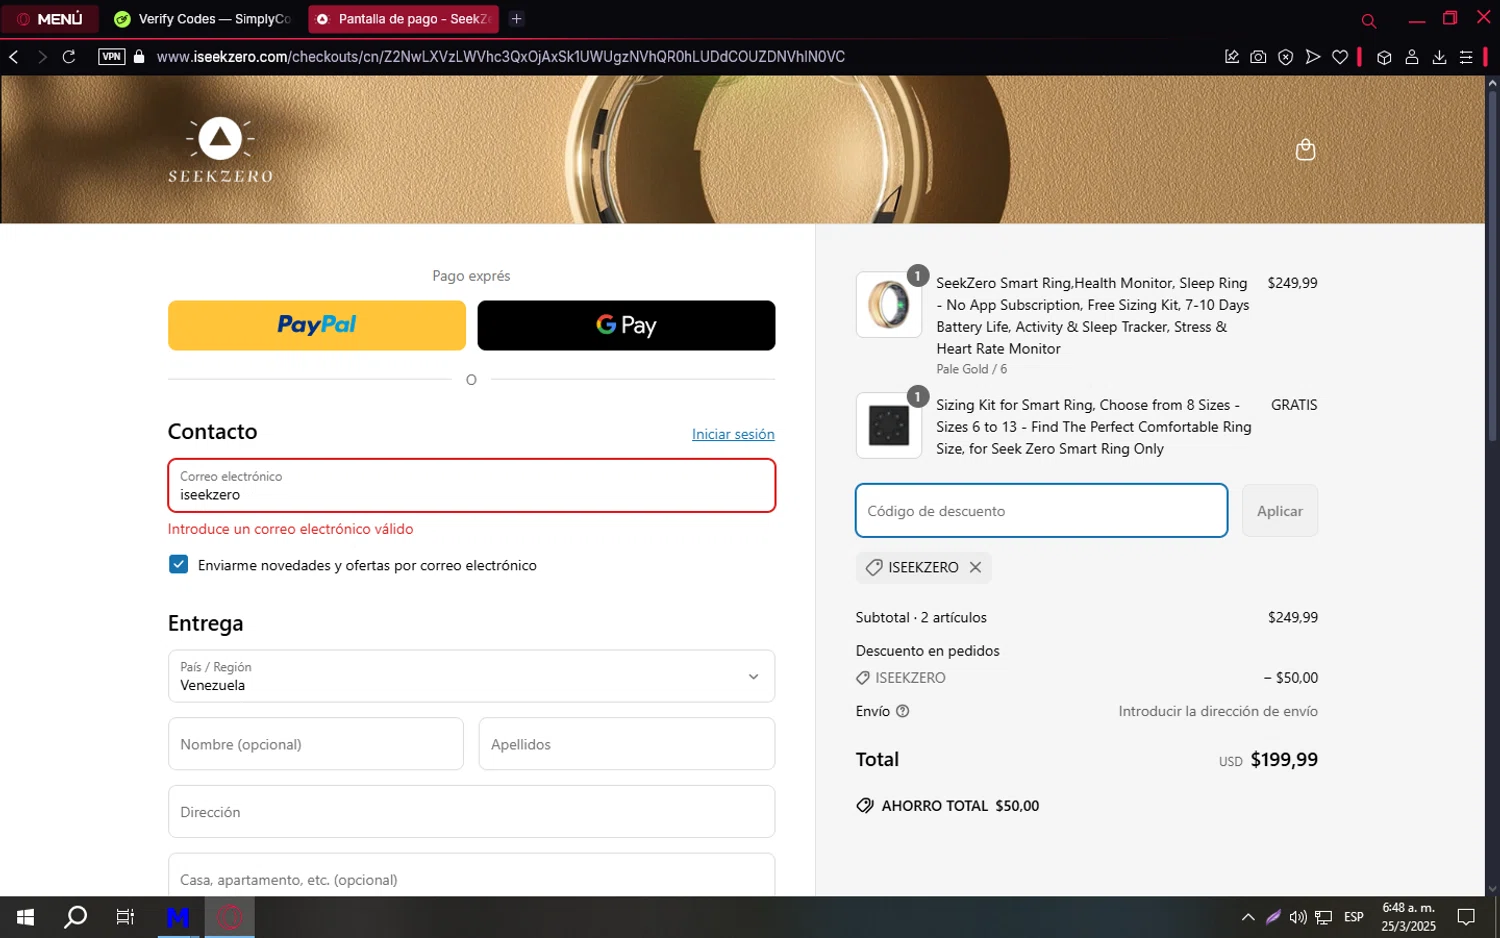Viewport: 1500px width, 938px height.
Task: Open Windows taskbar search
Action: click(x=75, y=917)
